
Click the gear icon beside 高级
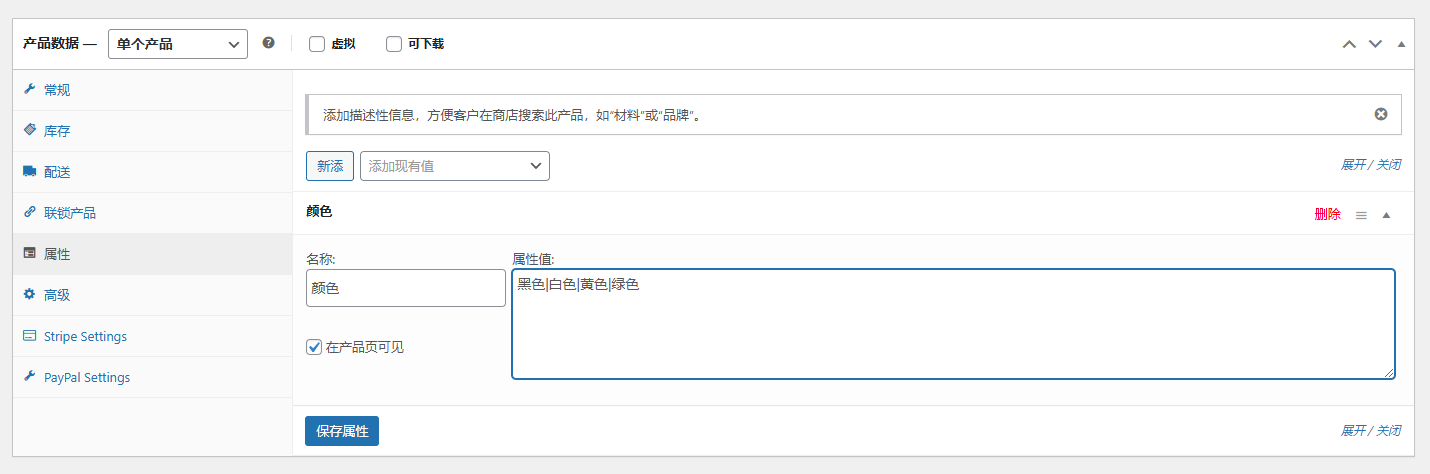click(29, 294)
